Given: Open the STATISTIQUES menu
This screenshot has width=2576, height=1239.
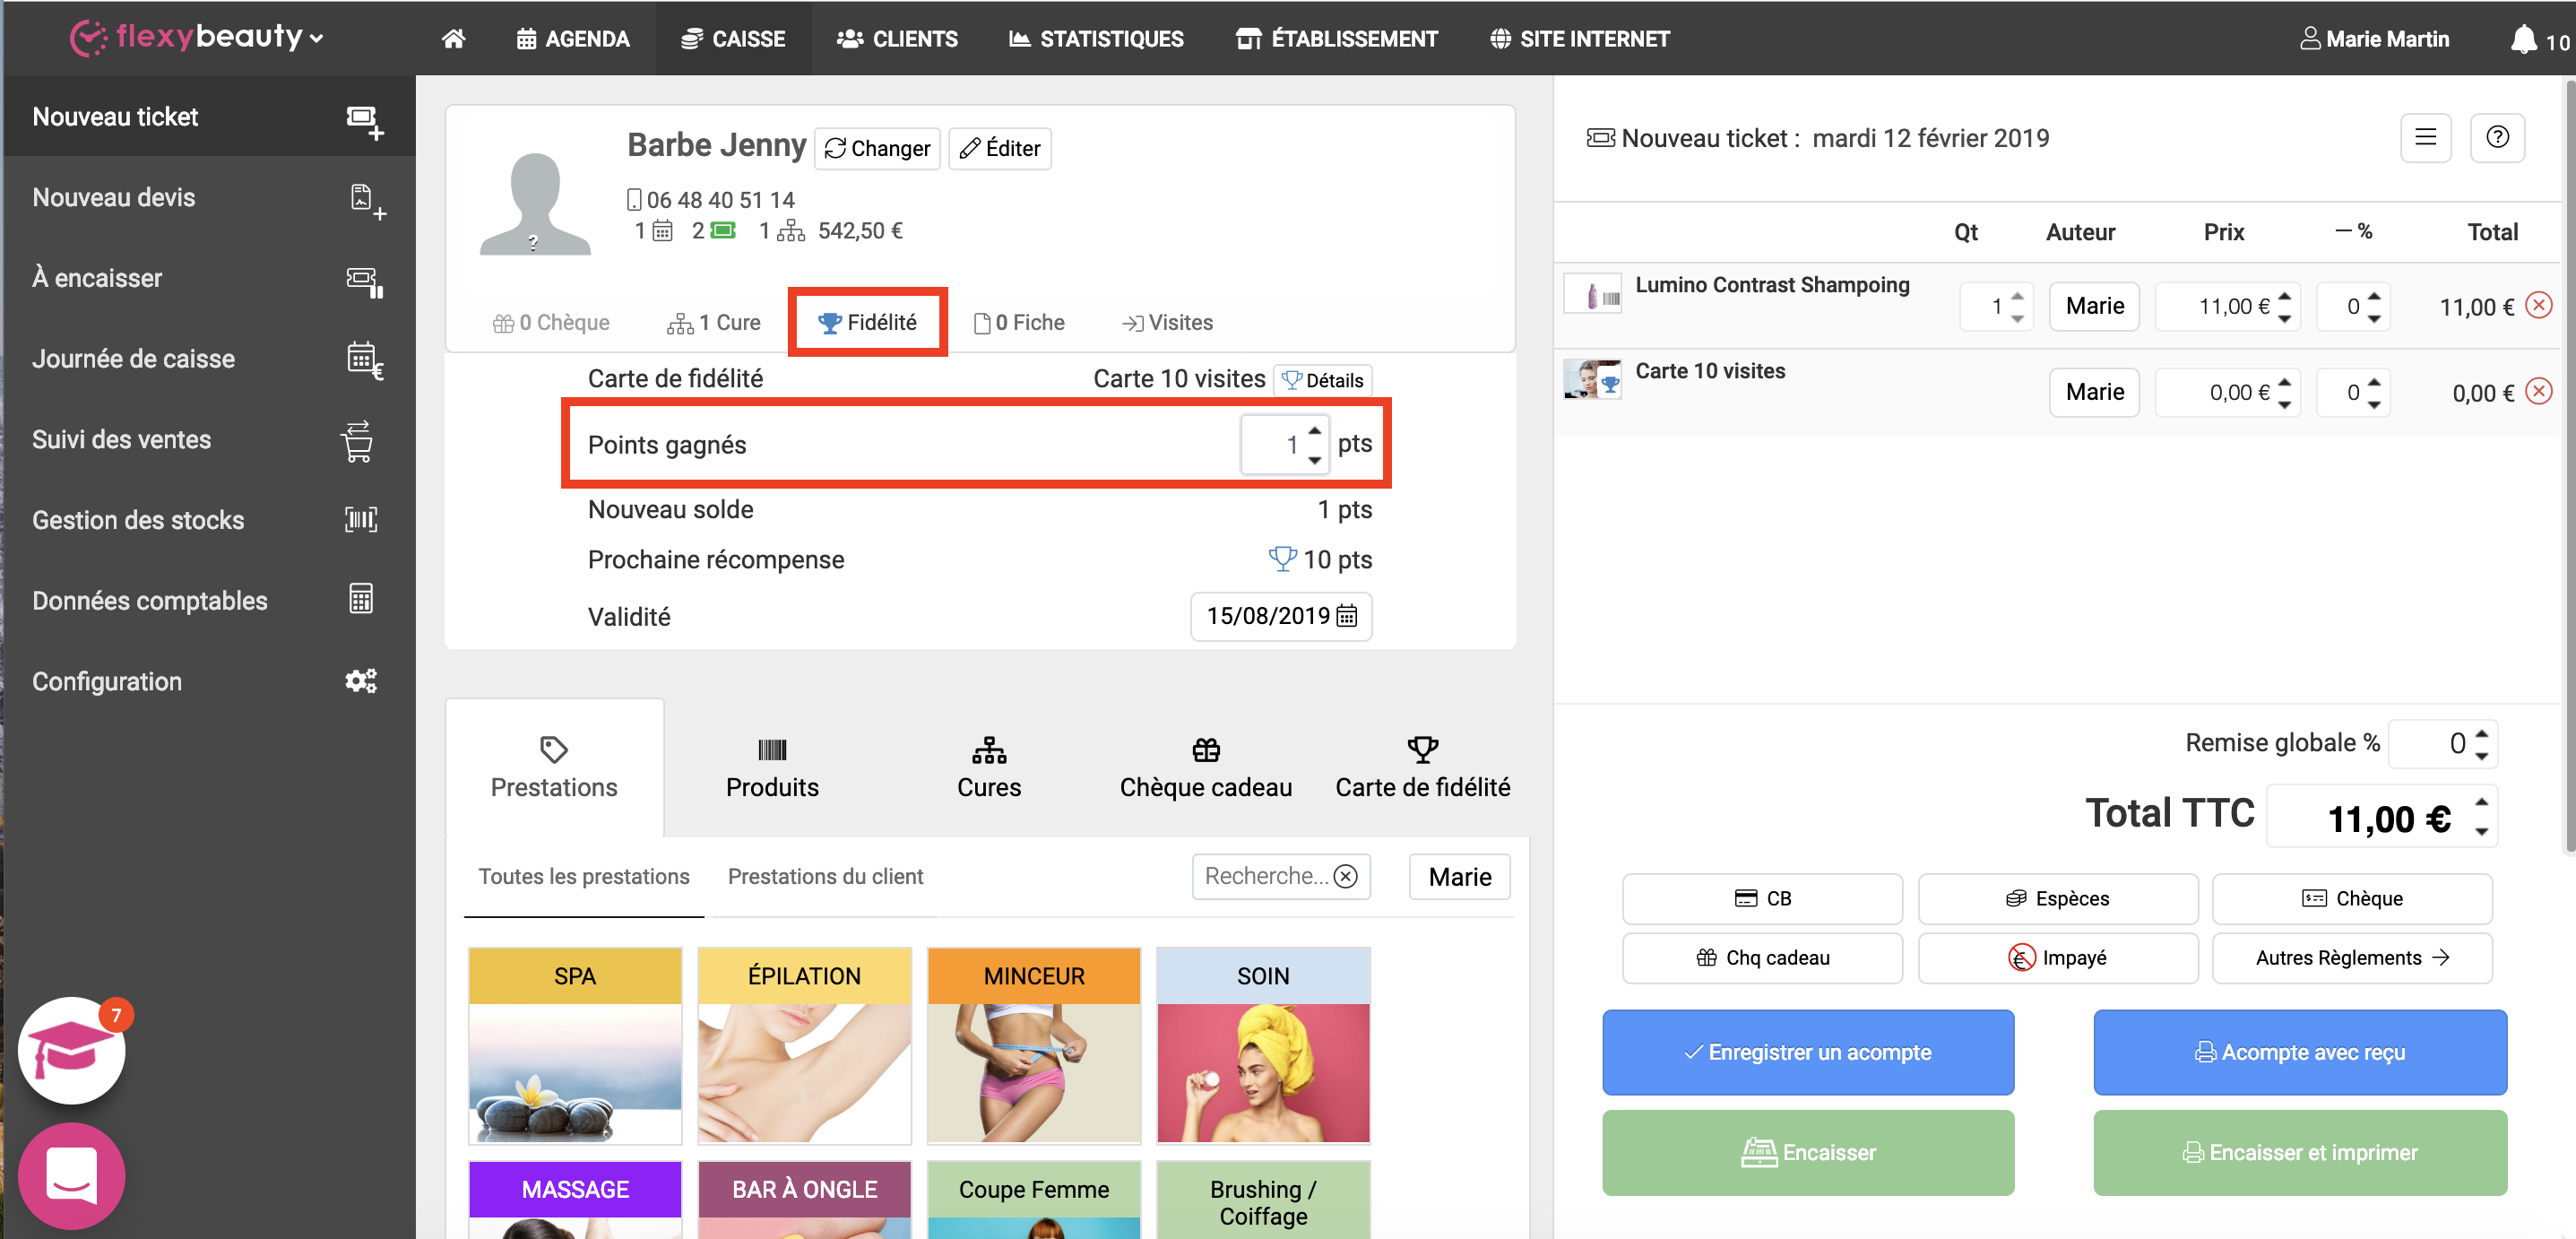Looking at the screenshot, I should pyautogui.click(x=1096, y=39).
